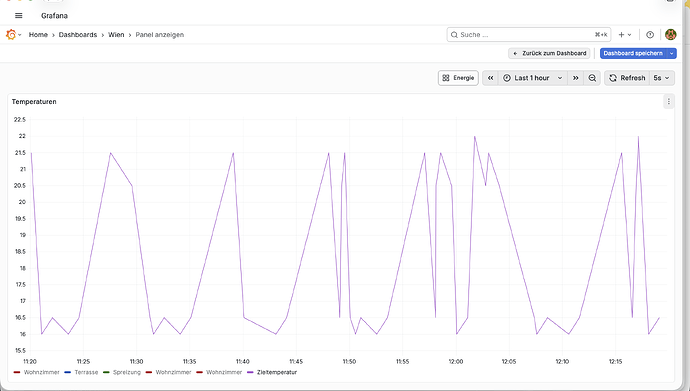Open the 5s refresh interval dropdown
This screenshot has width=690, height=391.
661,78
